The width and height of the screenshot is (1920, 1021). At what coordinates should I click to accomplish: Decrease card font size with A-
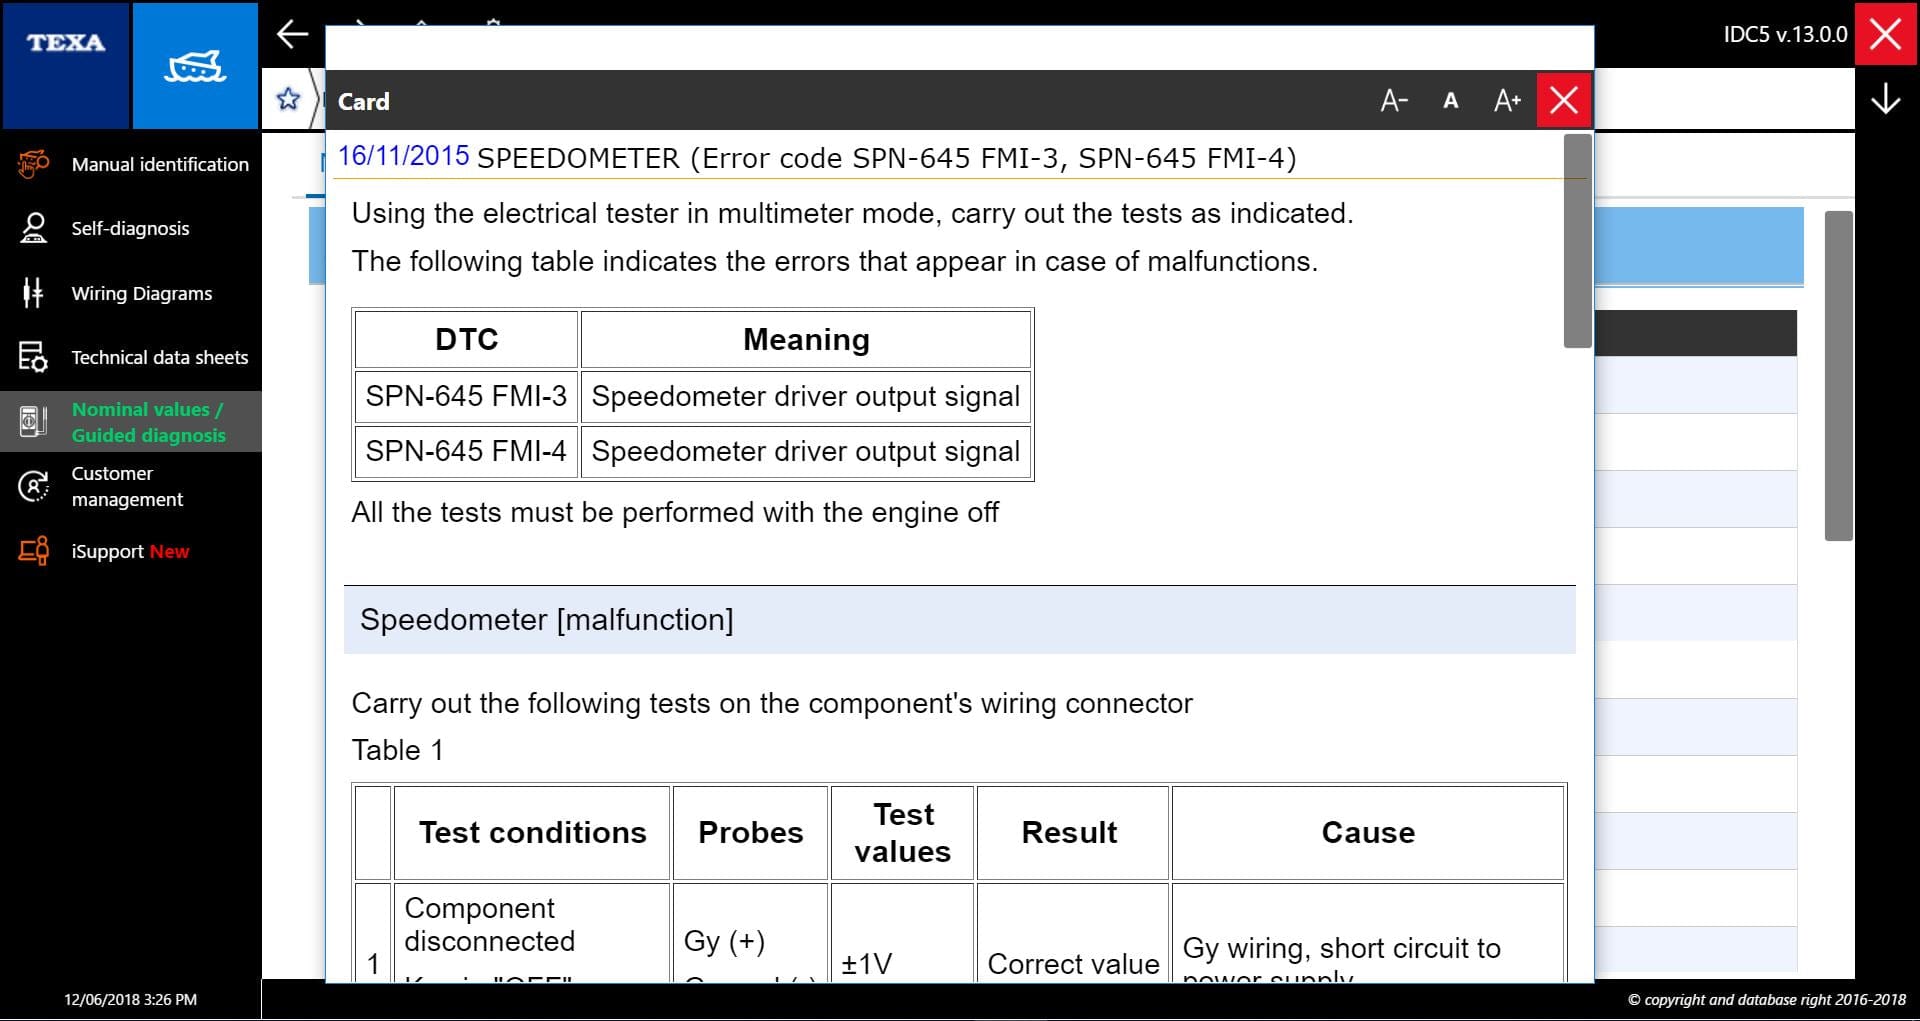[1394, 101]
